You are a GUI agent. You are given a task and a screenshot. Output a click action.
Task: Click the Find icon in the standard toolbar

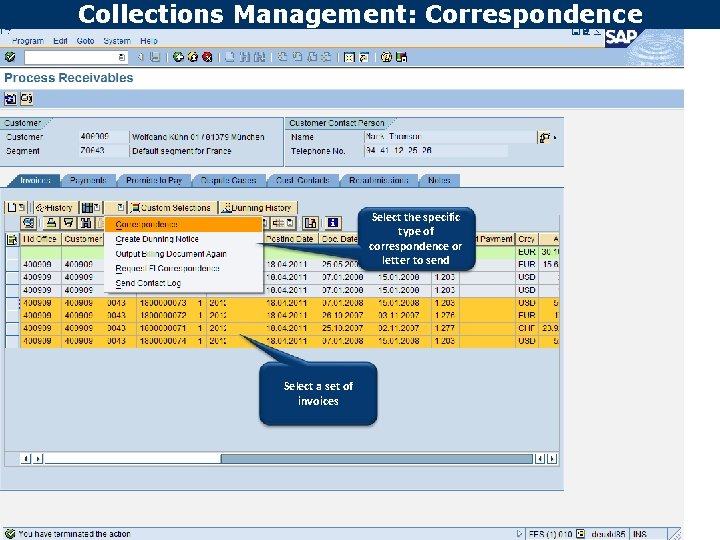click(245, 57)
